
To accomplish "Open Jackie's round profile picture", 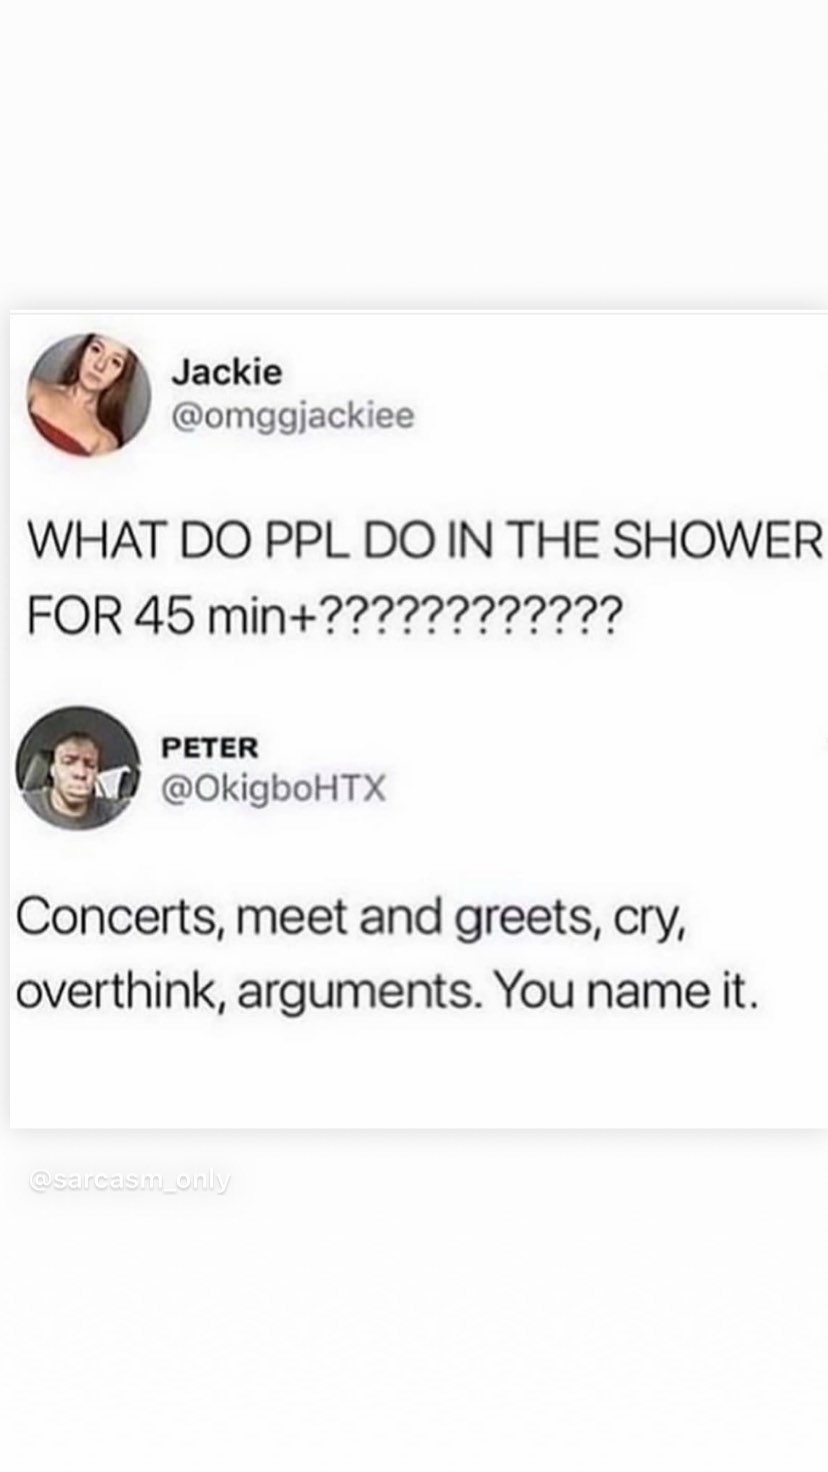I will pos(89,394).
